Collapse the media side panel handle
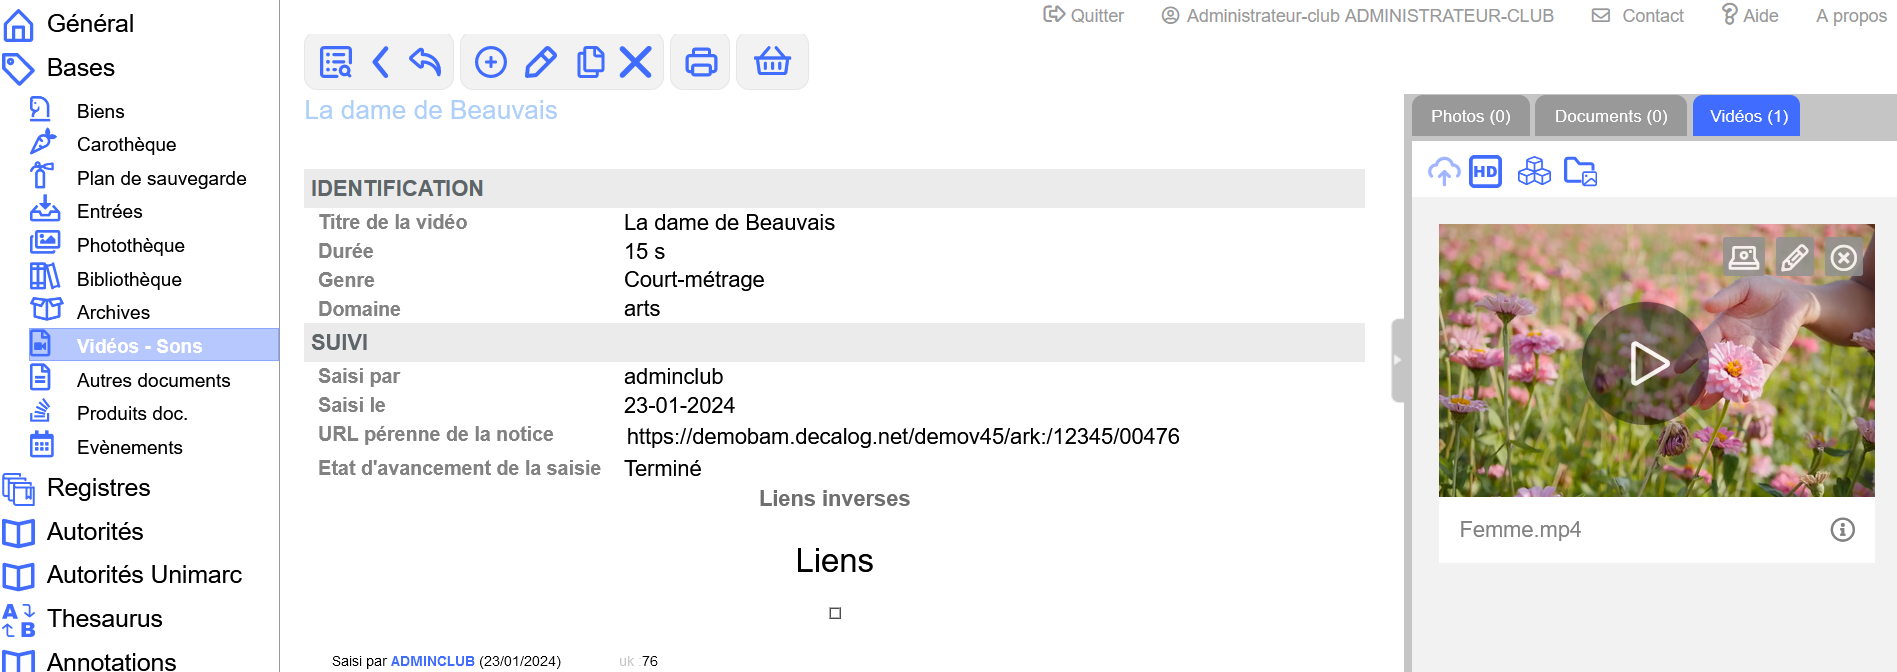 coord(1398,360)
